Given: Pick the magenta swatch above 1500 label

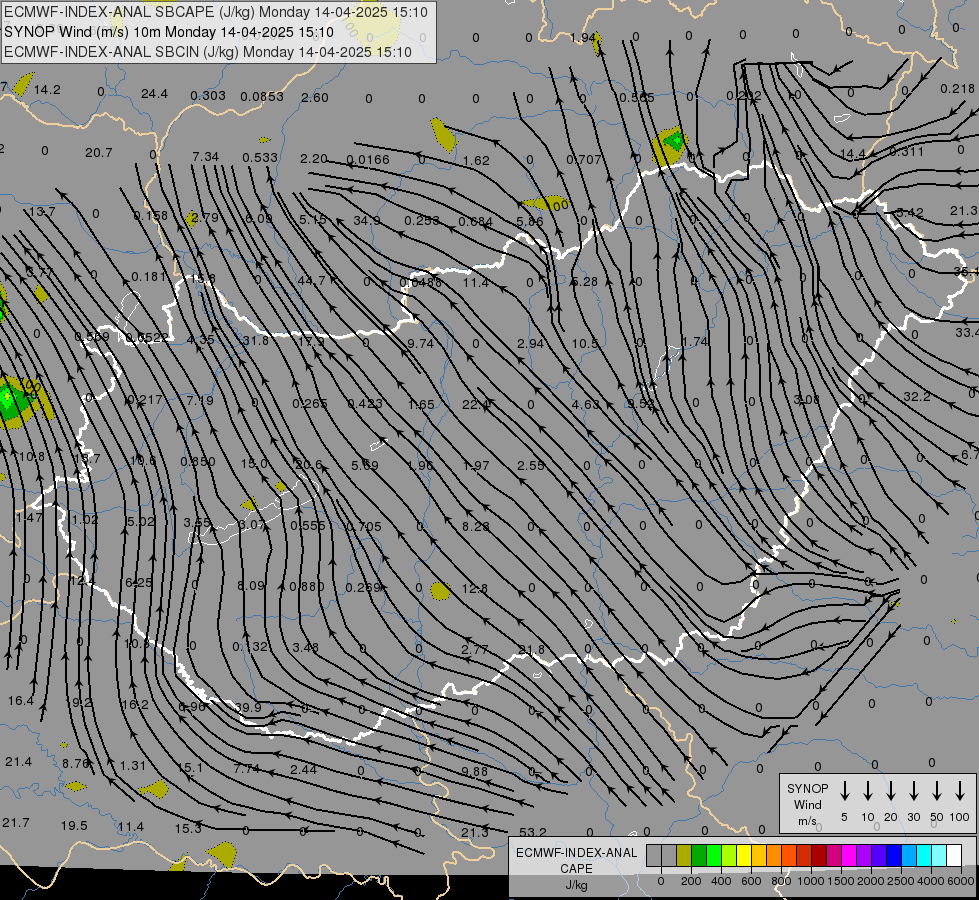Looking at the screenshot, I should point(849,856).
